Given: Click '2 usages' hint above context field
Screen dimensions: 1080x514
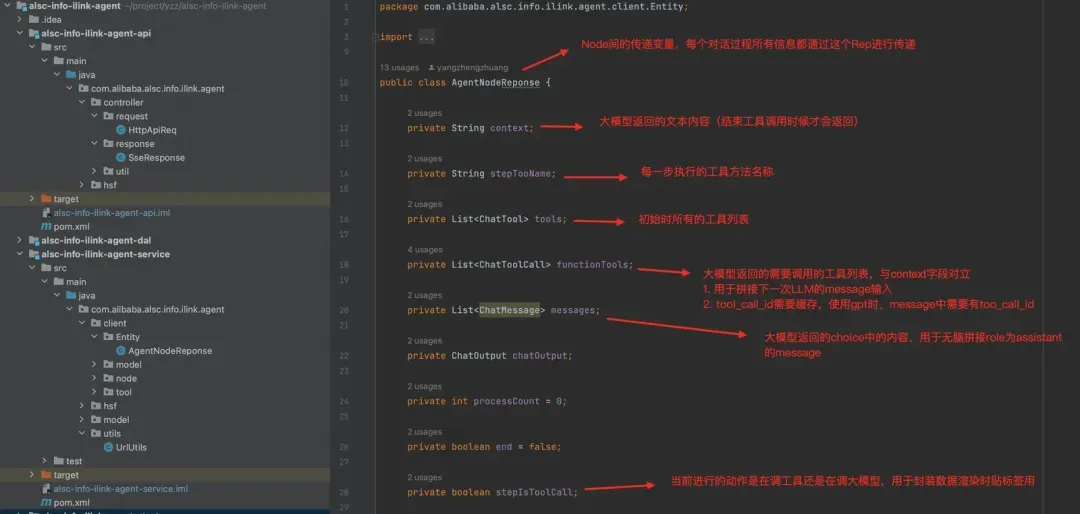Looking at the screenshot, I should pyautogui.click(x=424, y=113).
